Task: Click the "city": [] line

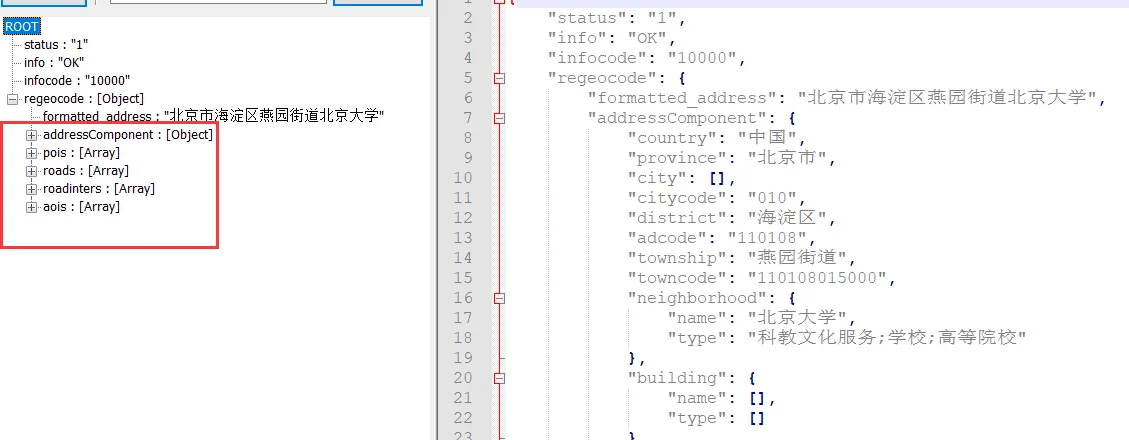Action: pos(681,178)
